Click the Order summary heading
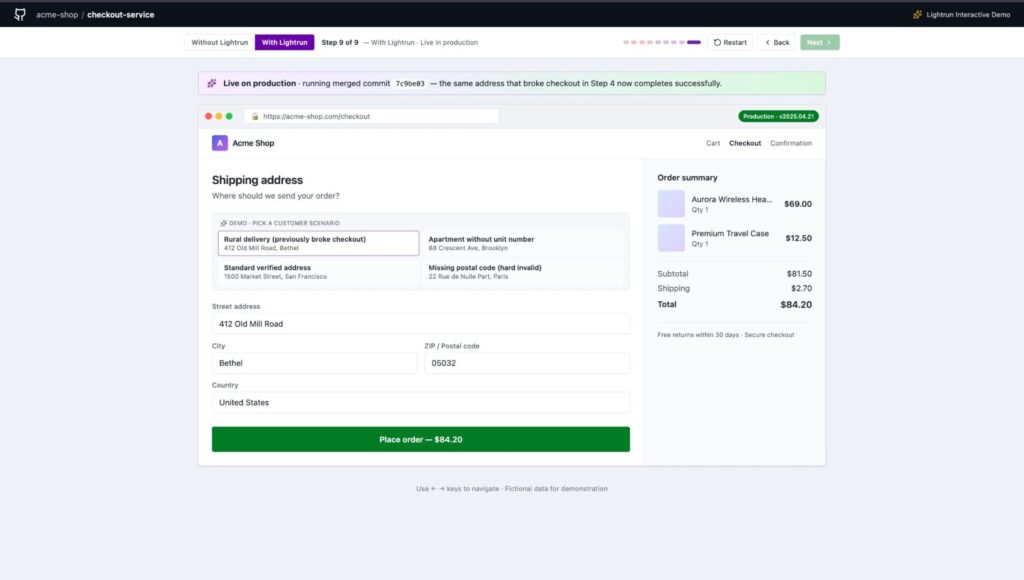The height and width of the screenshot is (580, 1024). click(687, 178)
